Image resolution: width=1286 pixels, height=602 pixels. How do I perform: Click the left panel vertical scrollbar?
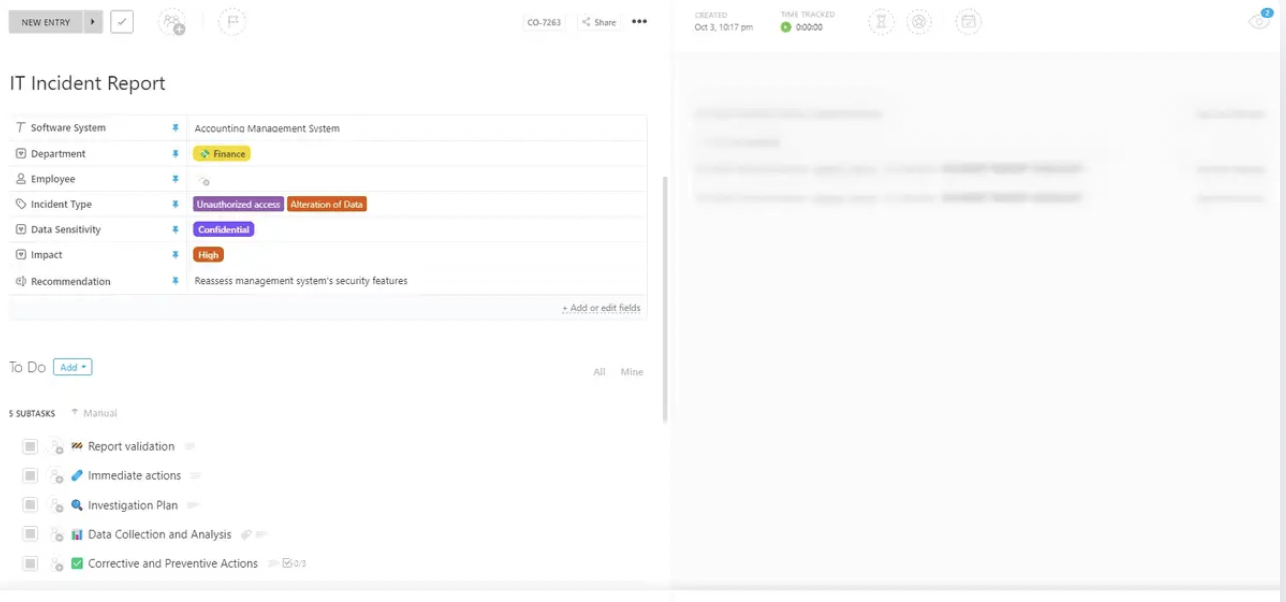pyautogui.click(x=665, y=300)
